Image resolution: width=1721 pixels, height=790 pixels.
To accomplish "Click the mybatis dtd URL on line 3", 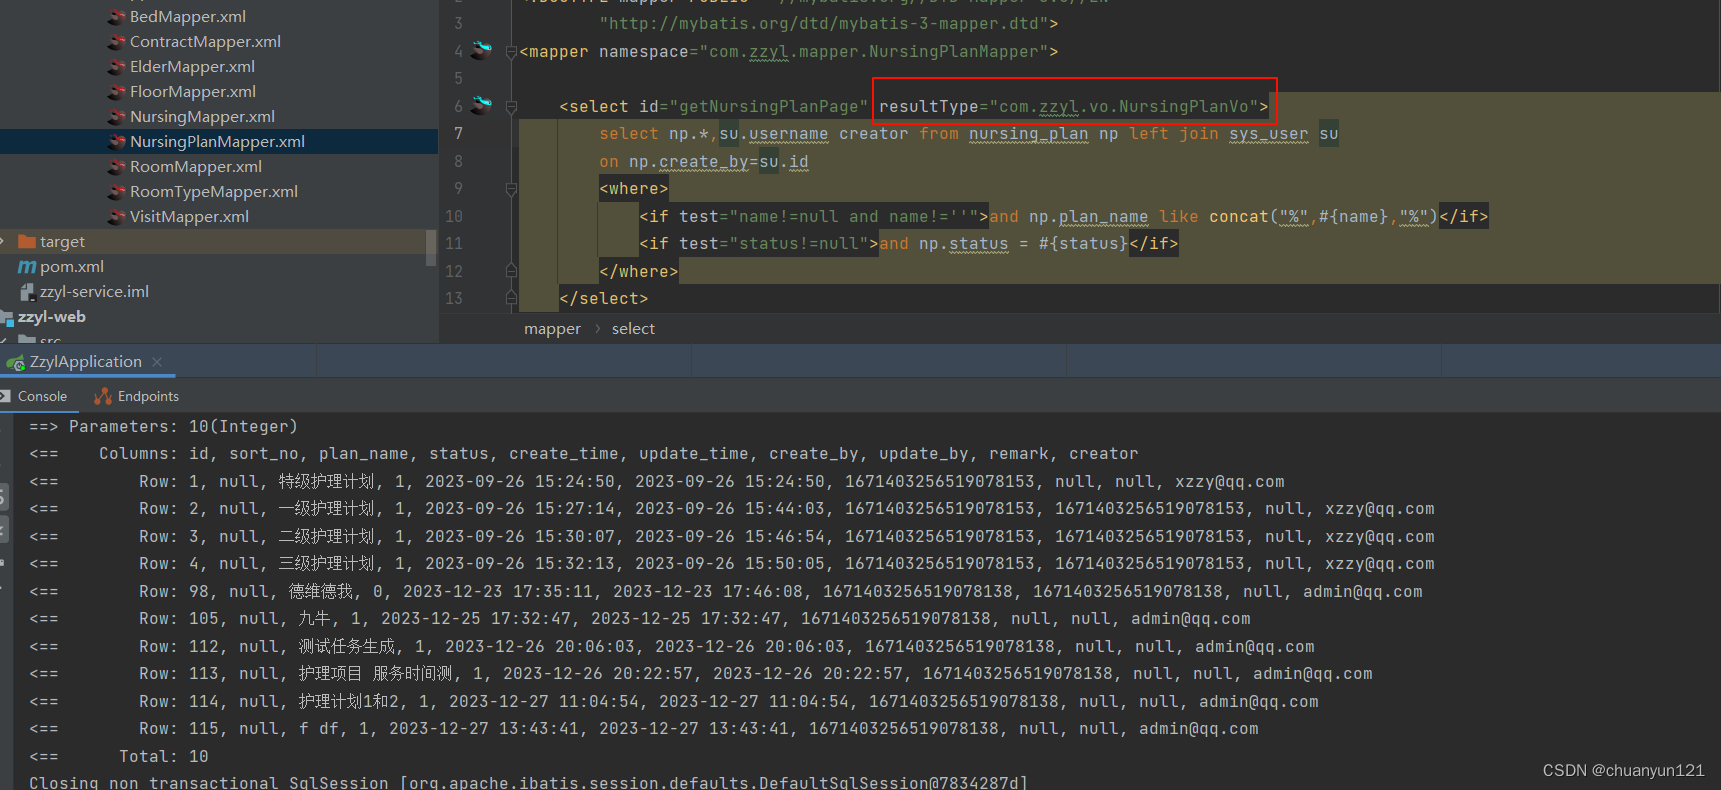I will pos(823,24).
